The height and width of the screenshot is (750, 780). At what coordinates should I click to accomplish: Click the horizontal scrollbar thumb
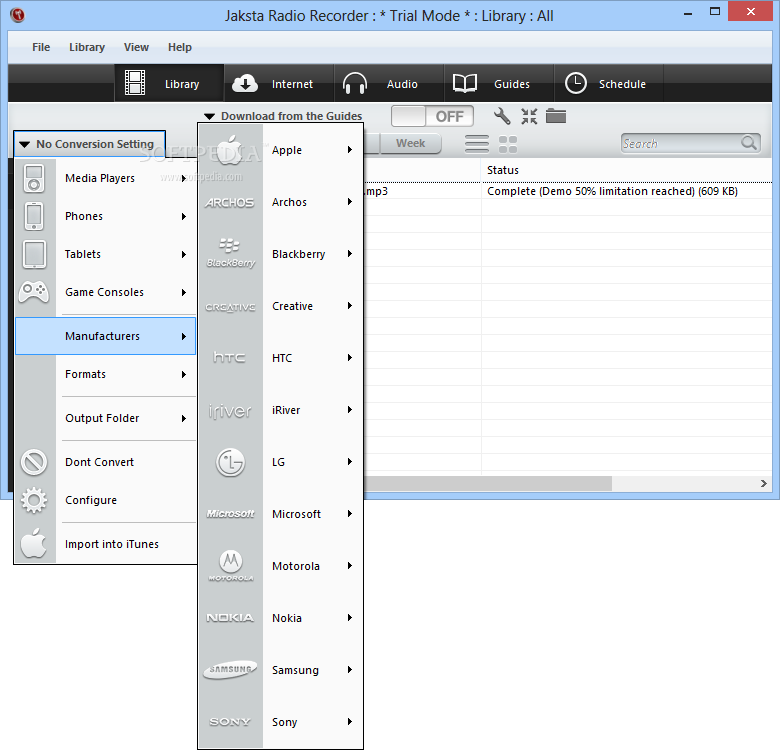tap(488, 483)
